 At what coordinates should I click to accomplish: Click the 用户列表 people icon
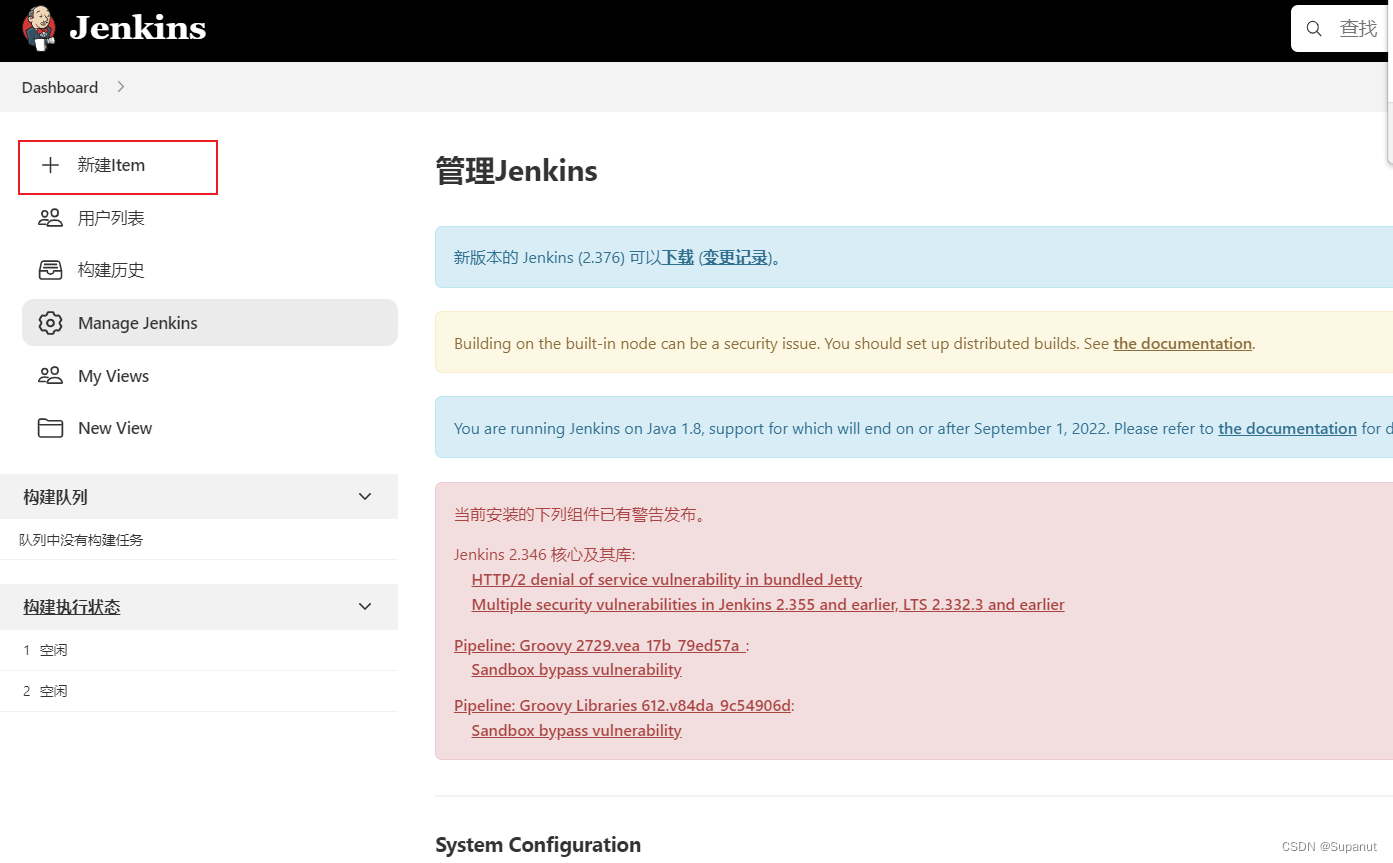pos(50,217)
